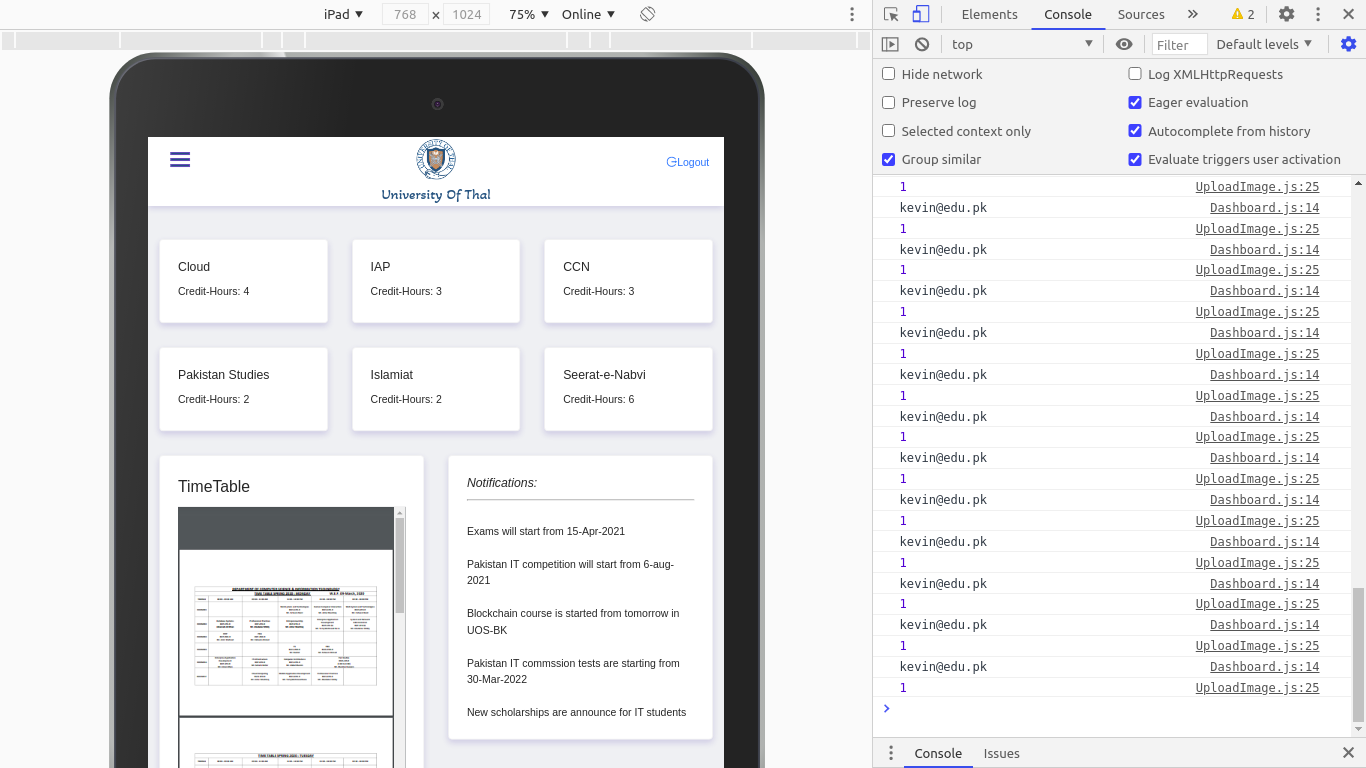The image size is (1366, 768).
Task: Click the device height field showing 1024
Action: coord(467,14)
